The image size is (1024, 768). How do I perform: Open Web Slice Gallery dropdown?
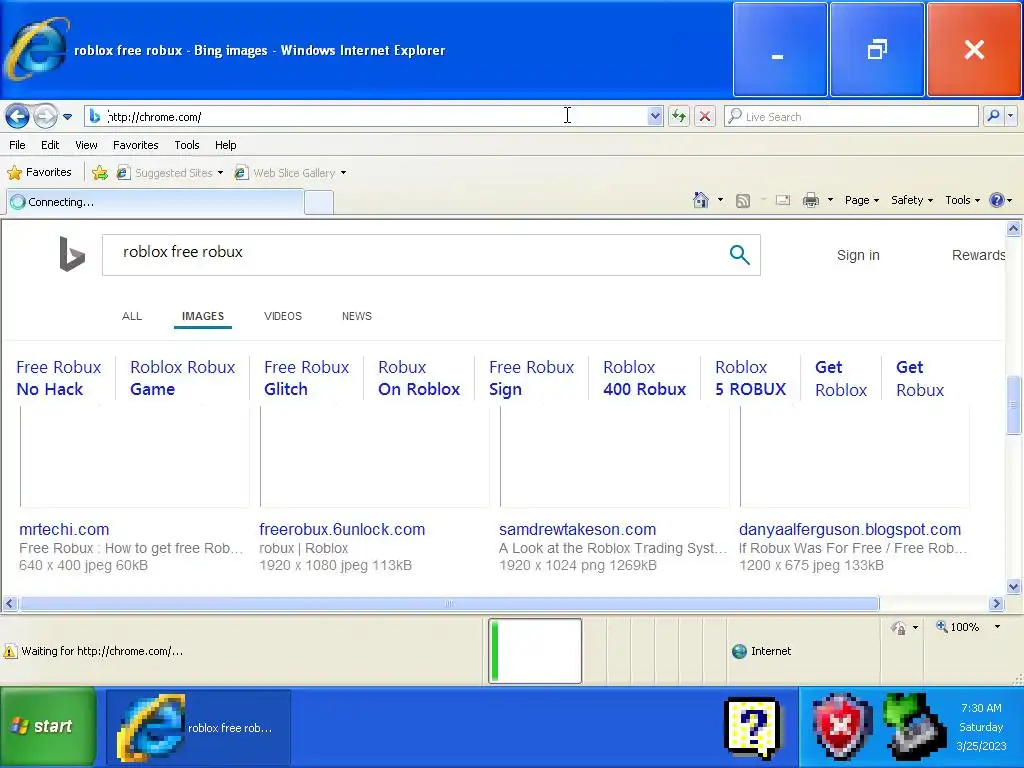click(291, 173)
